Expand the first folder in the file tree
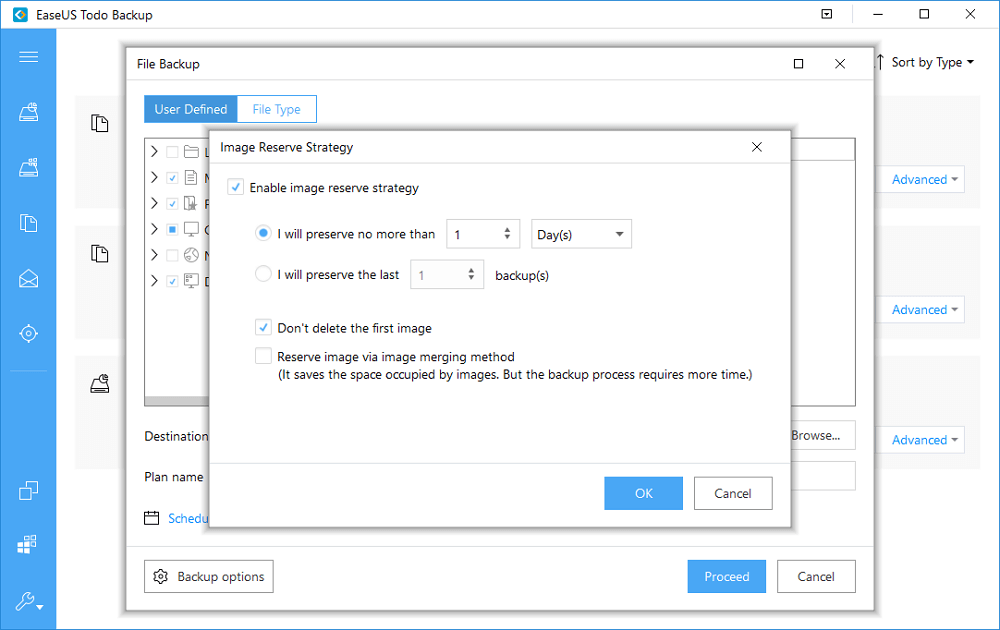 (154, 152)
